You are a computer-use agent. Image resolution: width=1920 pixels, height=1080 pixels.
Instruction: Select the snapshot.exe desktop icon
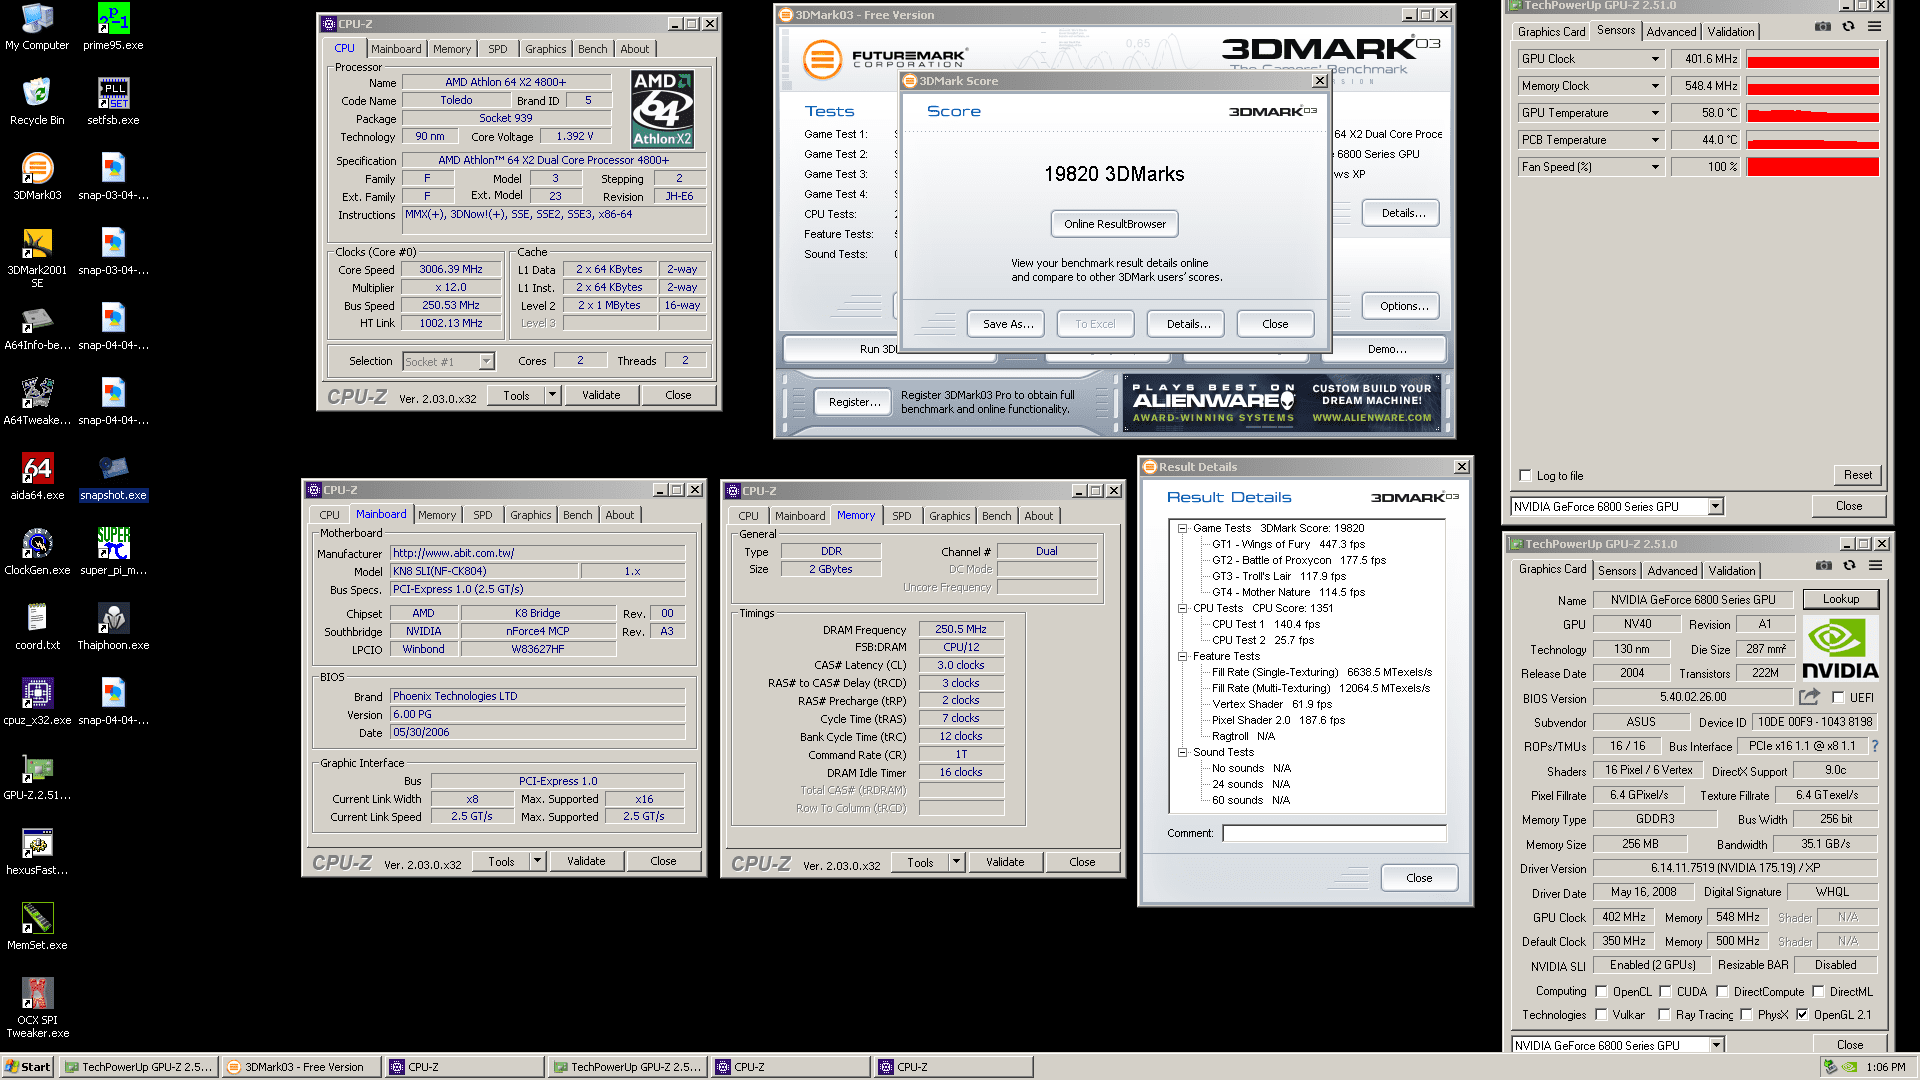pos(113,476)
